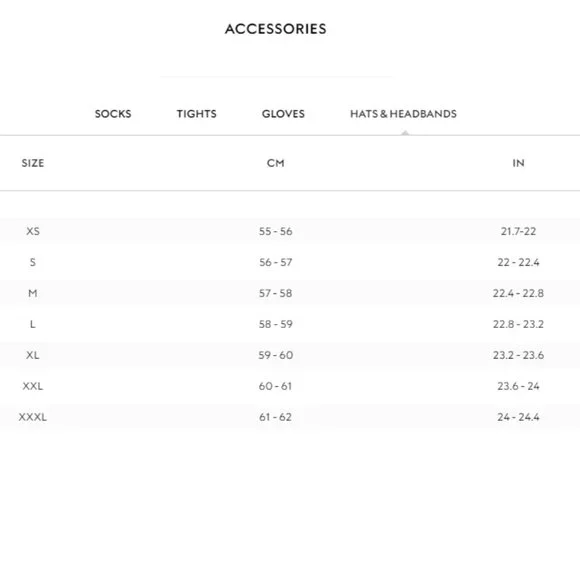Click the CM column header
This screenshot has height=580, width=580.
pyautogui.click(x=276, y=163)
